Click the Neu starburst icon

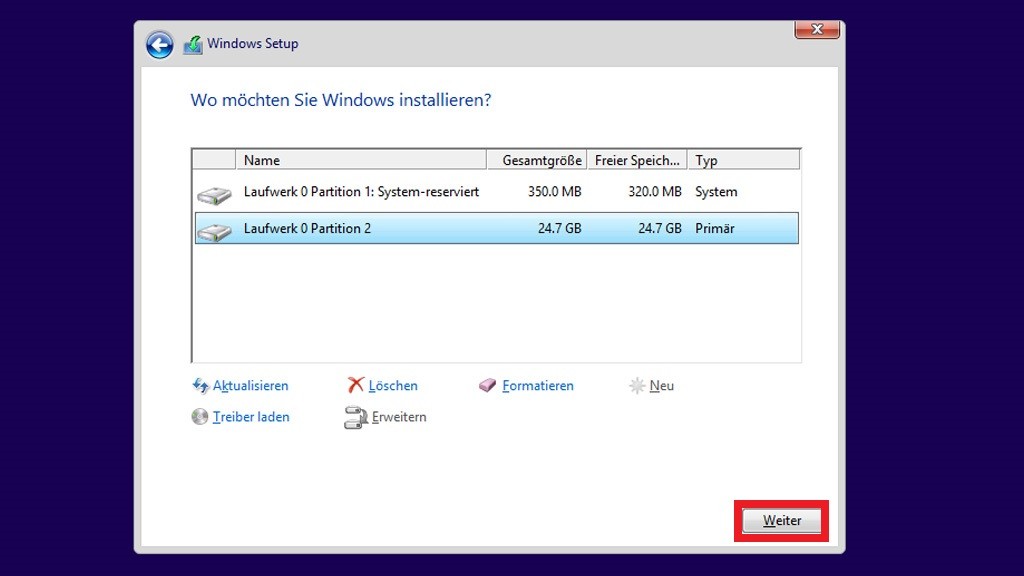click(637, 385)
